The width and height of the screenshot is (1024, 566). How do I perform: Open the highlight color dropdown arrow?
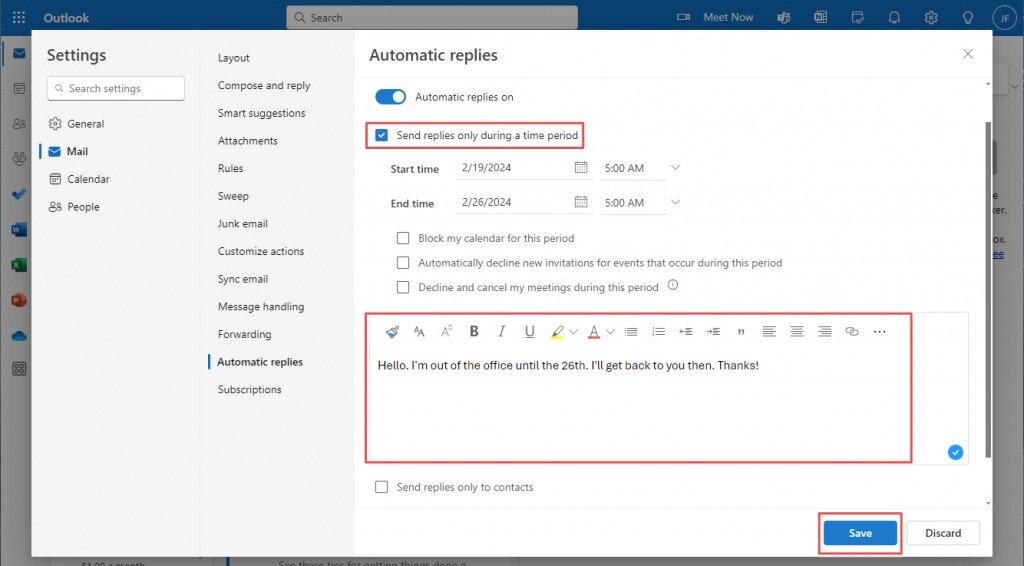573,332
